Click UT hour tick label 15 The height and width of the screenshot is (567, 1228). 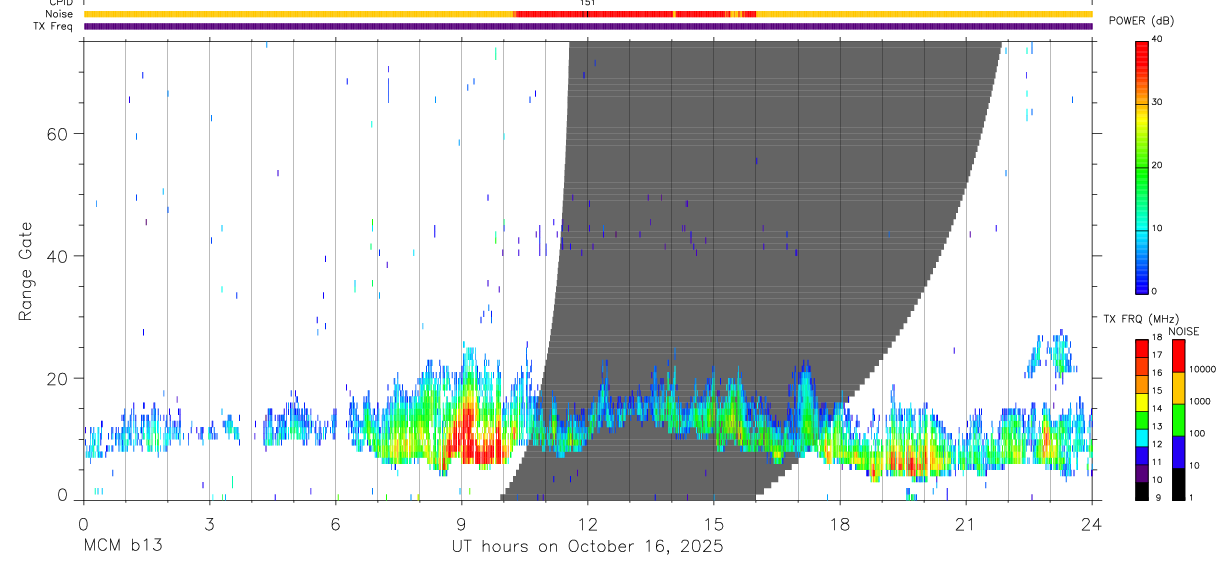pyautogui.click(x=714, y=523)
